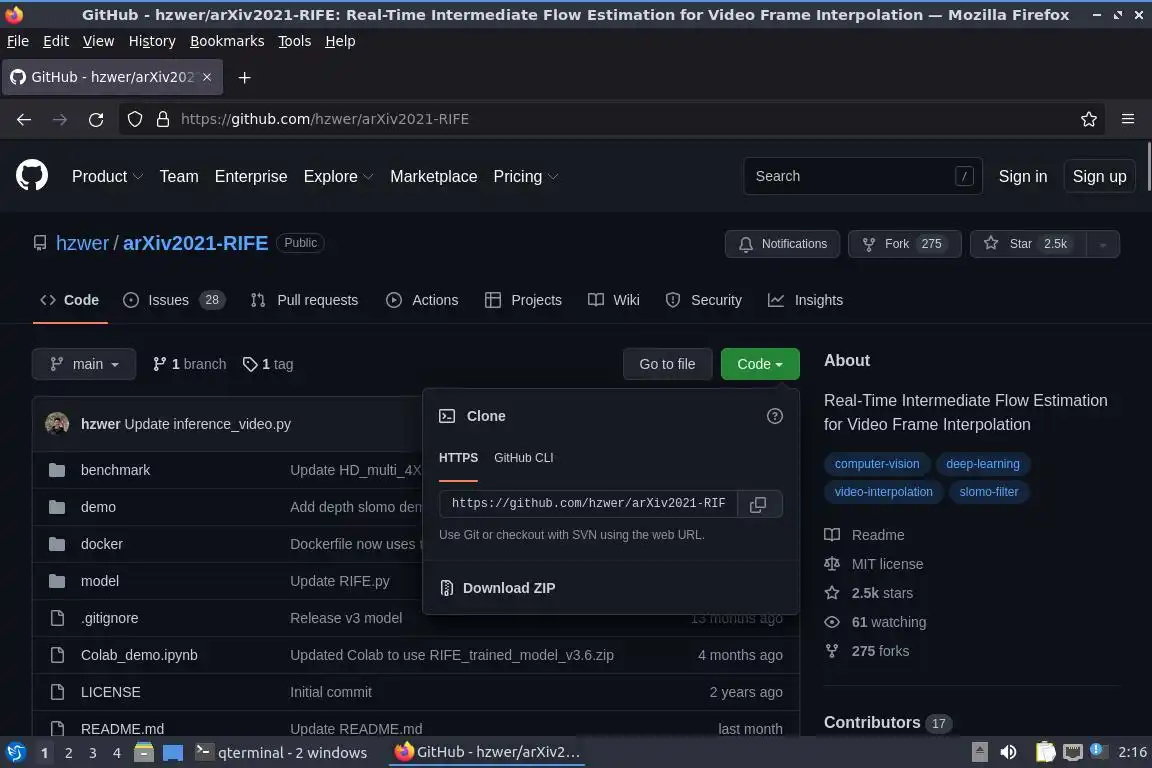This screenshot has height=768, width=1152.
Task: Reload the page in Firefox
Action: pos(96,119)
